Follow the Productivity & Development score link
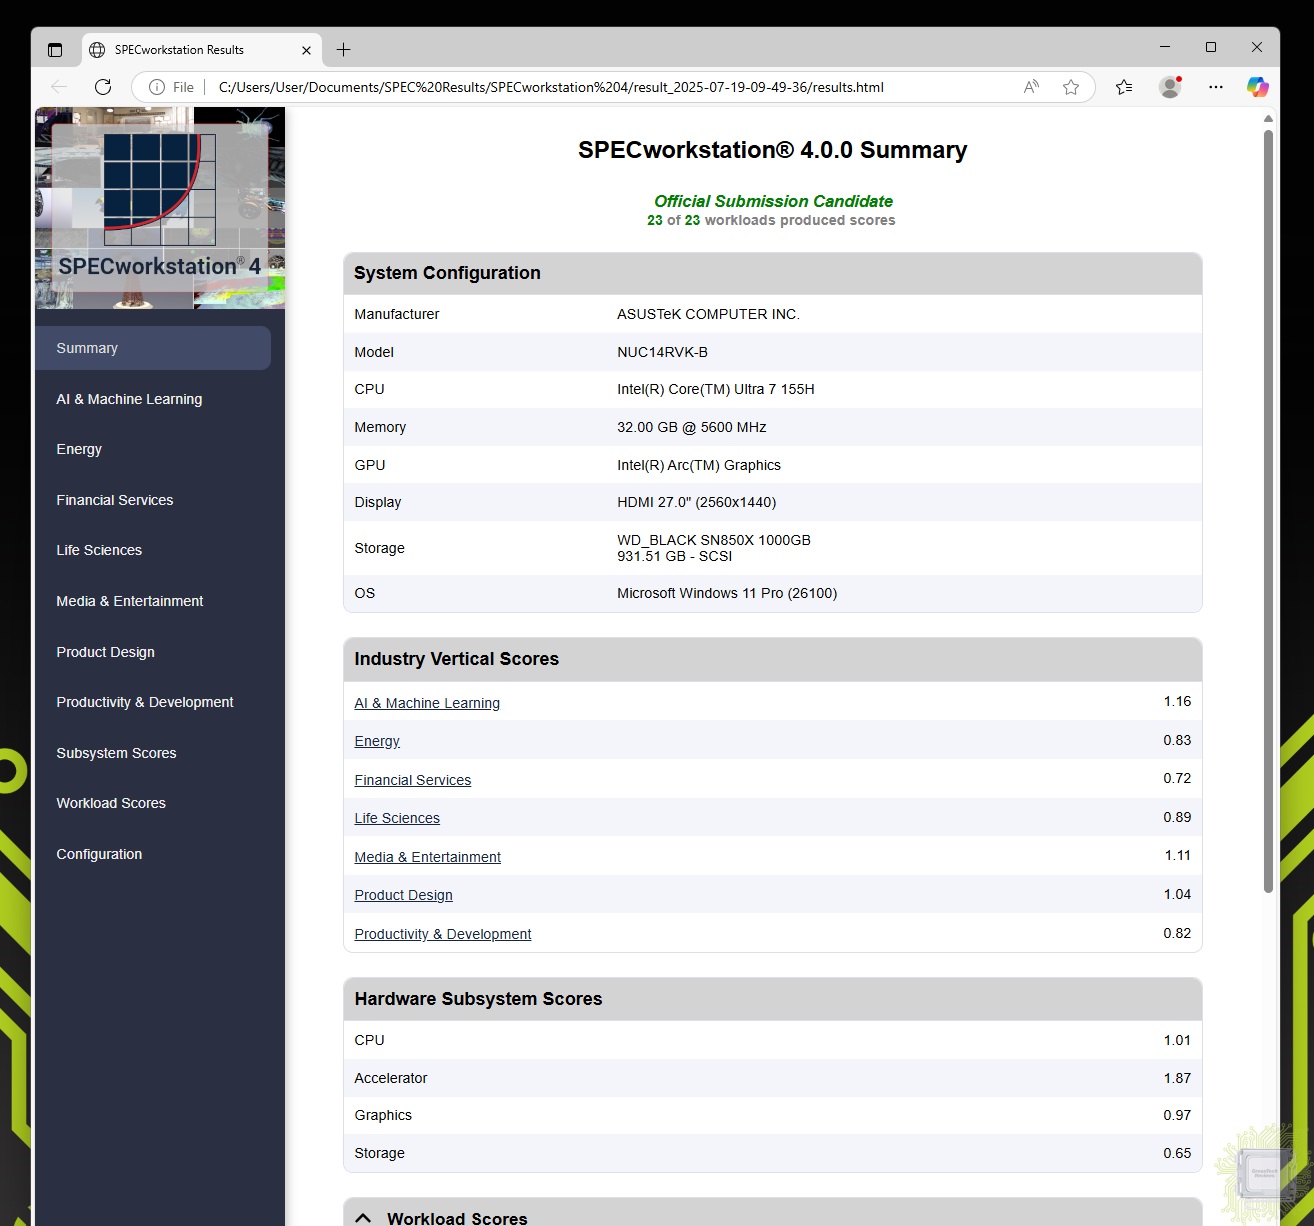The height and width of the screenshot is (1226, 1314). tap(443, 934)
